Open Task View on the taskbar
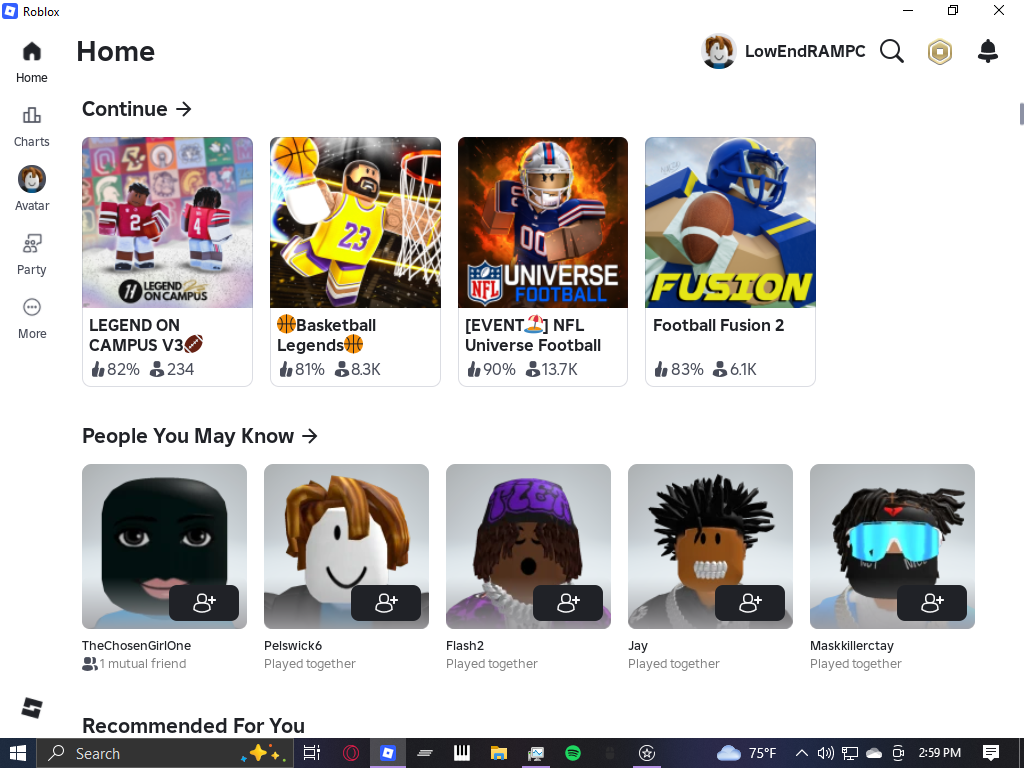Image resolution: width=1024 pixels, height=768 pixels. pos(312,753)
